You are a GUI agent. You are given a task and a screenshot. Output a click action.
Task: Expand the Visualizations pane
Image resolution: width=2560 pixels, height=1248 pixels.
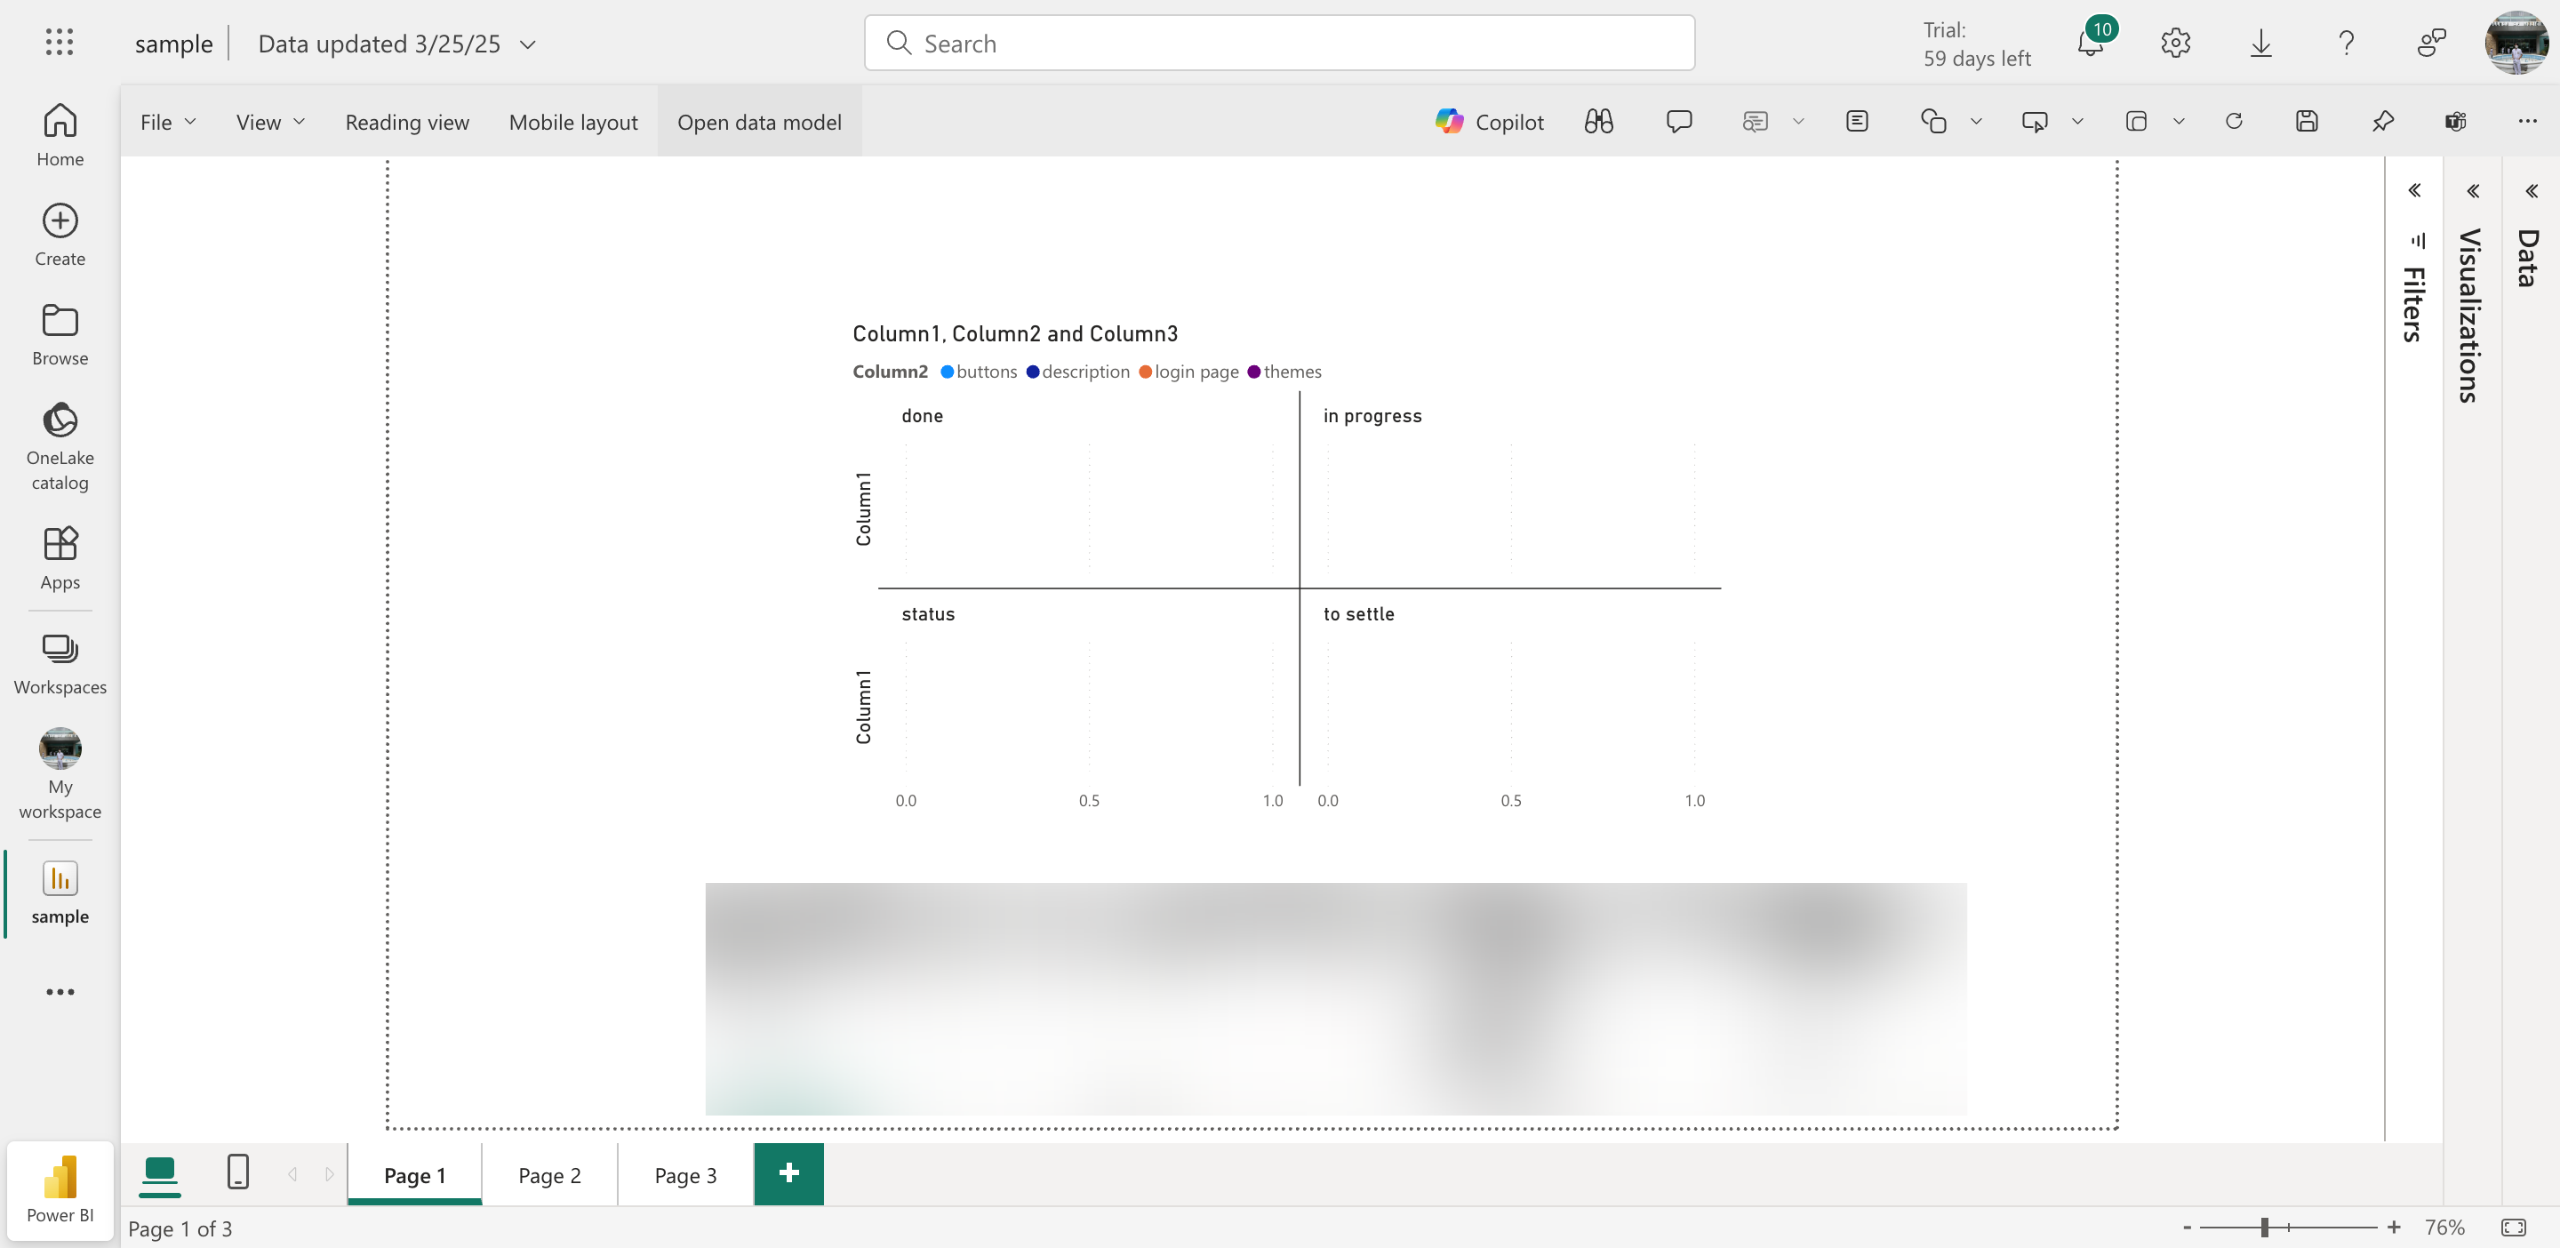(2472, 191)
